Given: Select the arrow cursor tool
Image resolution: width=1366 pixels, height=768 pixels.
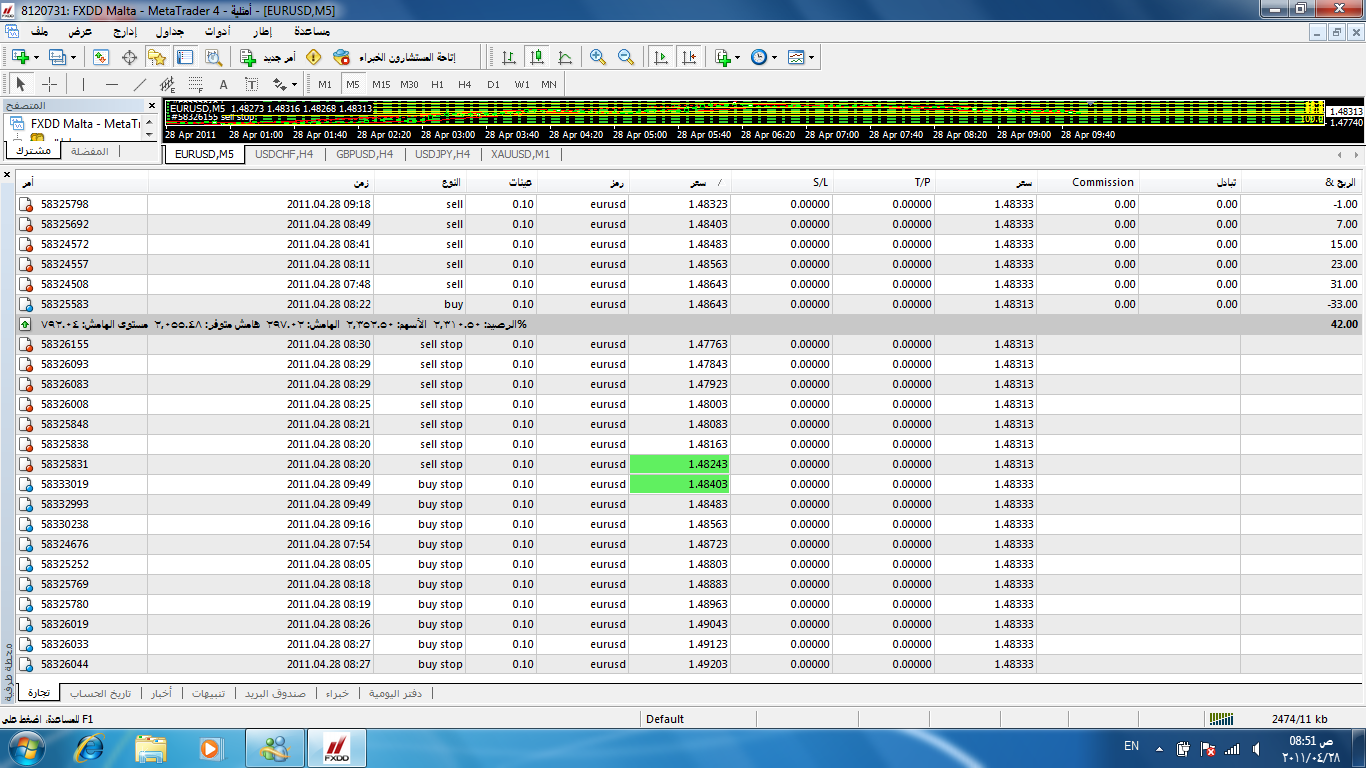Looking at the screenshot, I should [21, 84].
